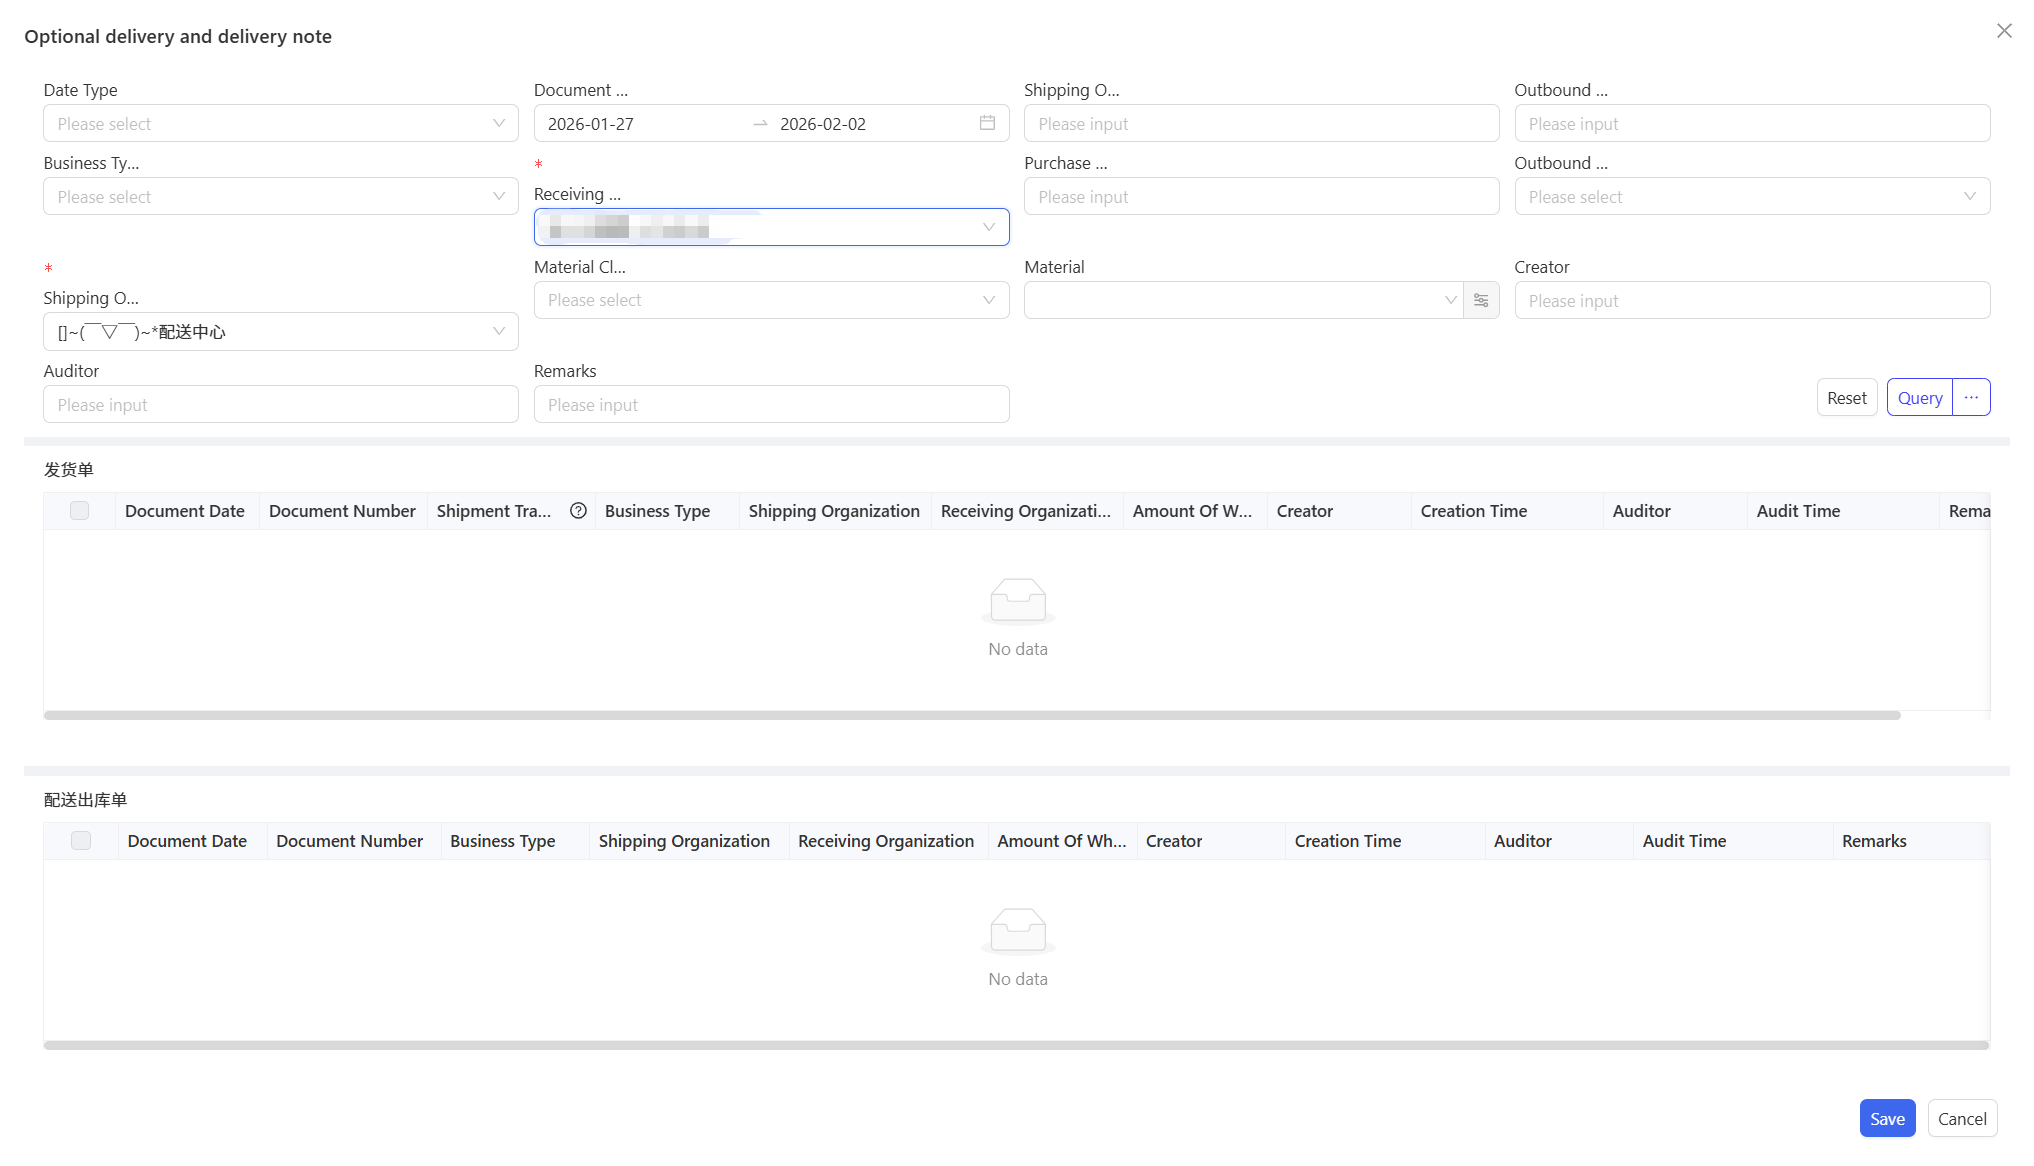Image resolution: width=2034 pixels, height=1166 pixels.
Task: Open the calendar icon in date range
Action: [x=987, y=123]
